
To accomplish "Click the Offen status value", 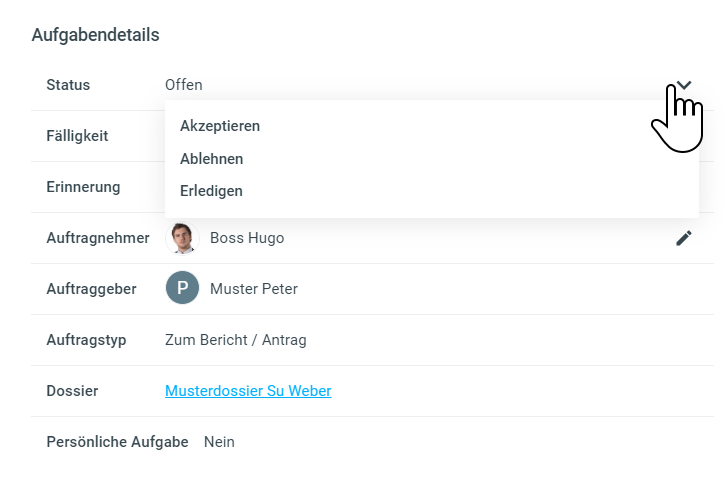I will tap(184, 85).
